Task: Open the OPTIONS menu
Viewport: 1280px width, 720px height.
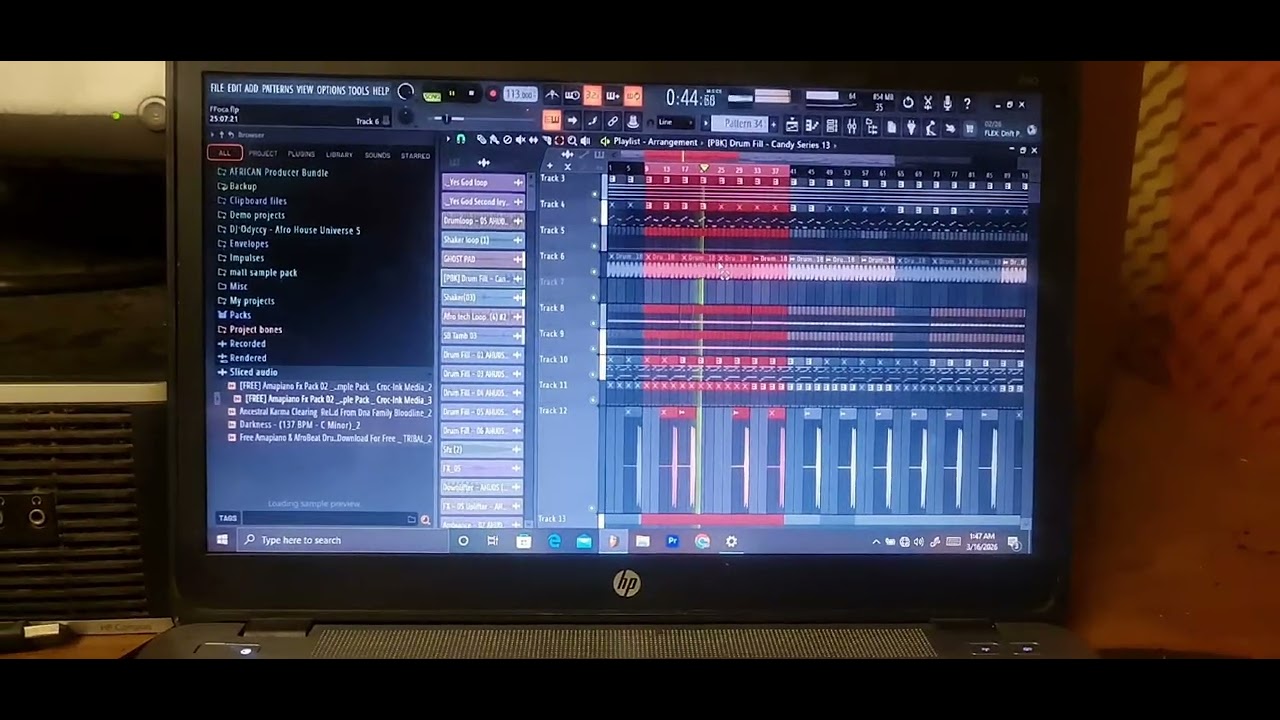Action: (x=331, y=90)
